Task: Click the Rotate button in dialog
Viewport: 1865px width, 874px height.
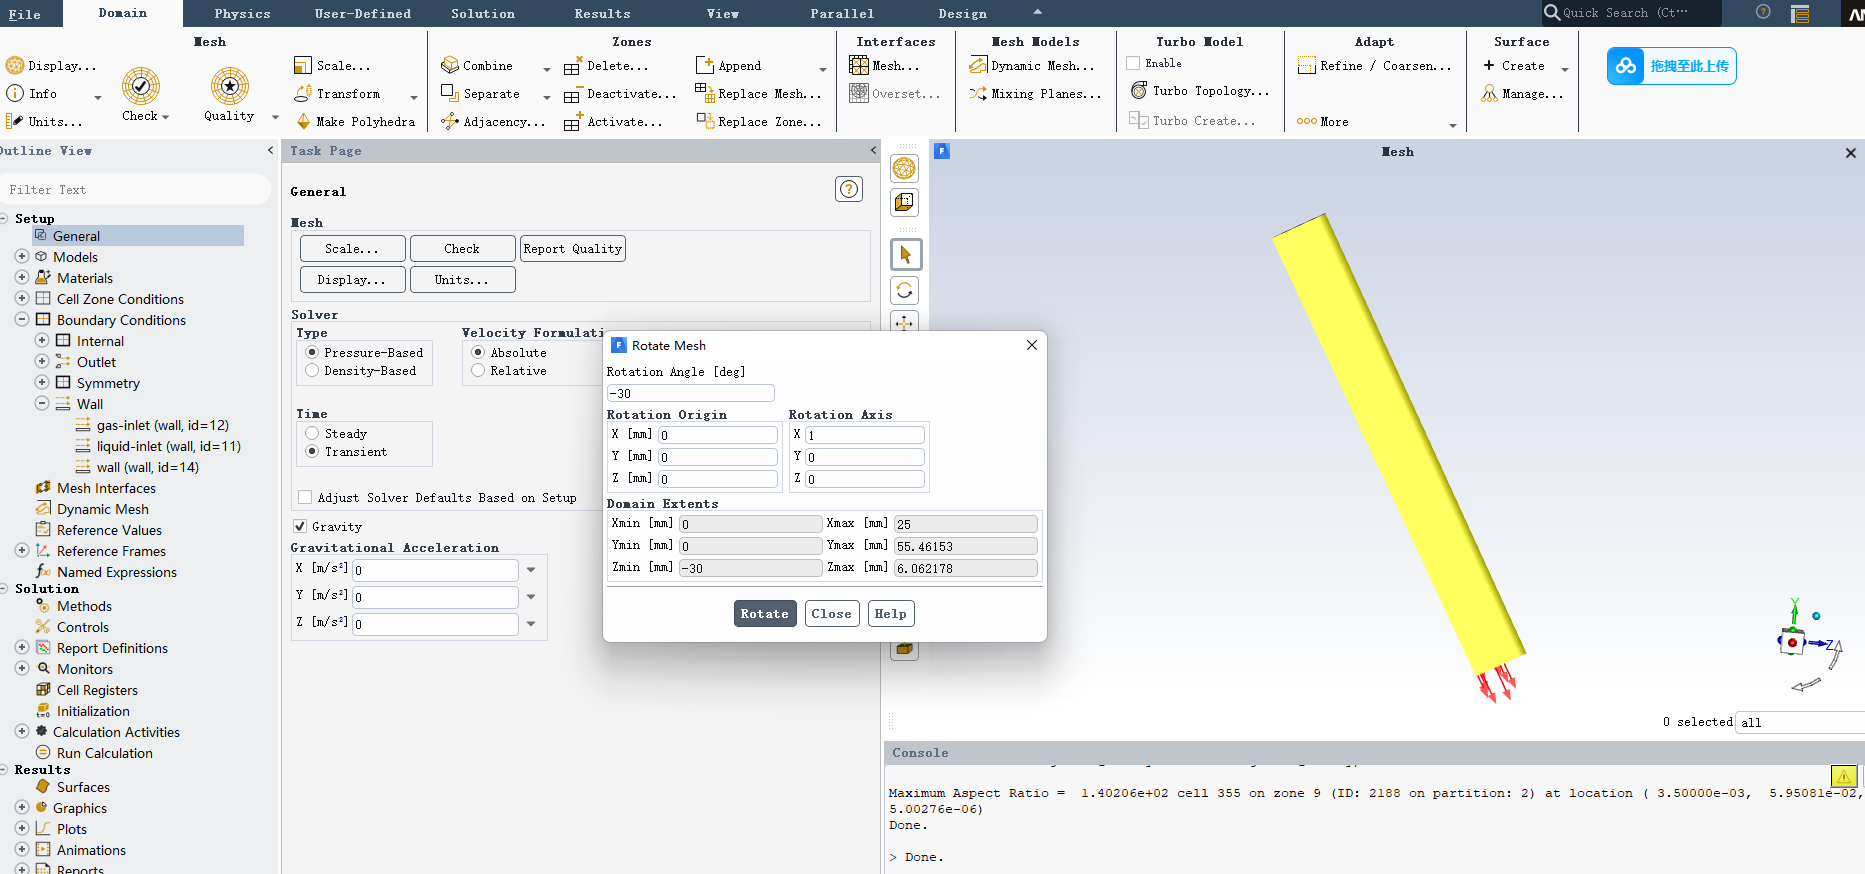Action: point(765,614)
